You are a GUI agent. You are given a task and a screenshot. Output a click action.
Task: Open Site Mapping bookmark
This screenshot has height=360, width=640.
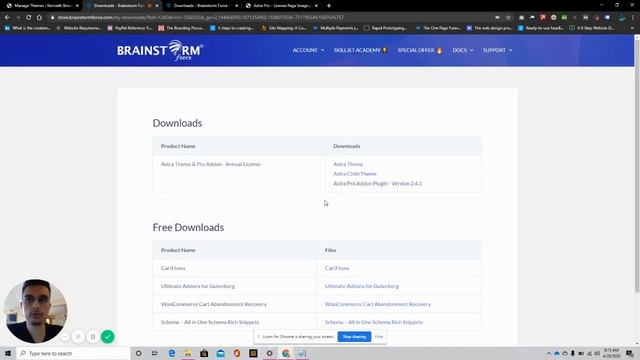pos(284,28)
